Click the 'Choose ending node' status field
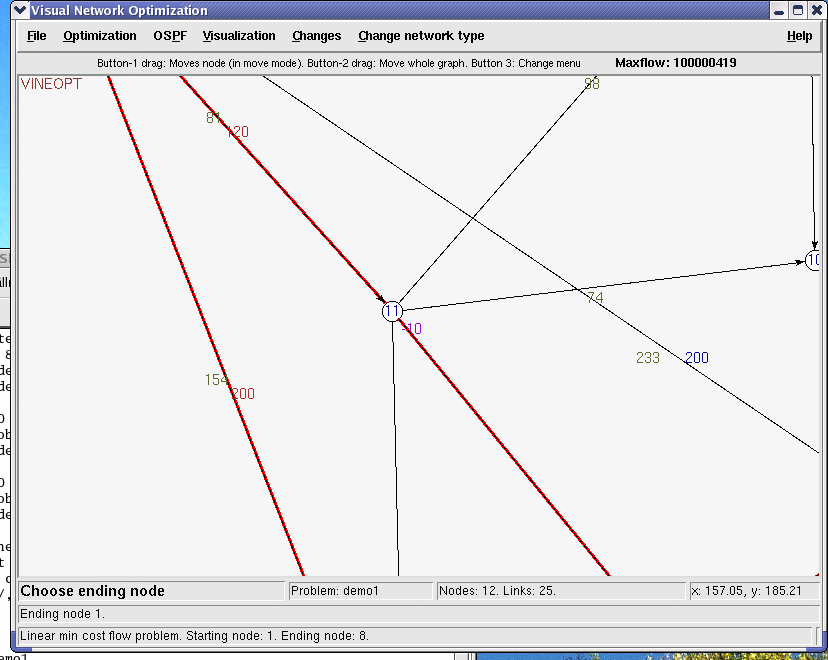This screenshot has width=828, height=660. point(152,591)
